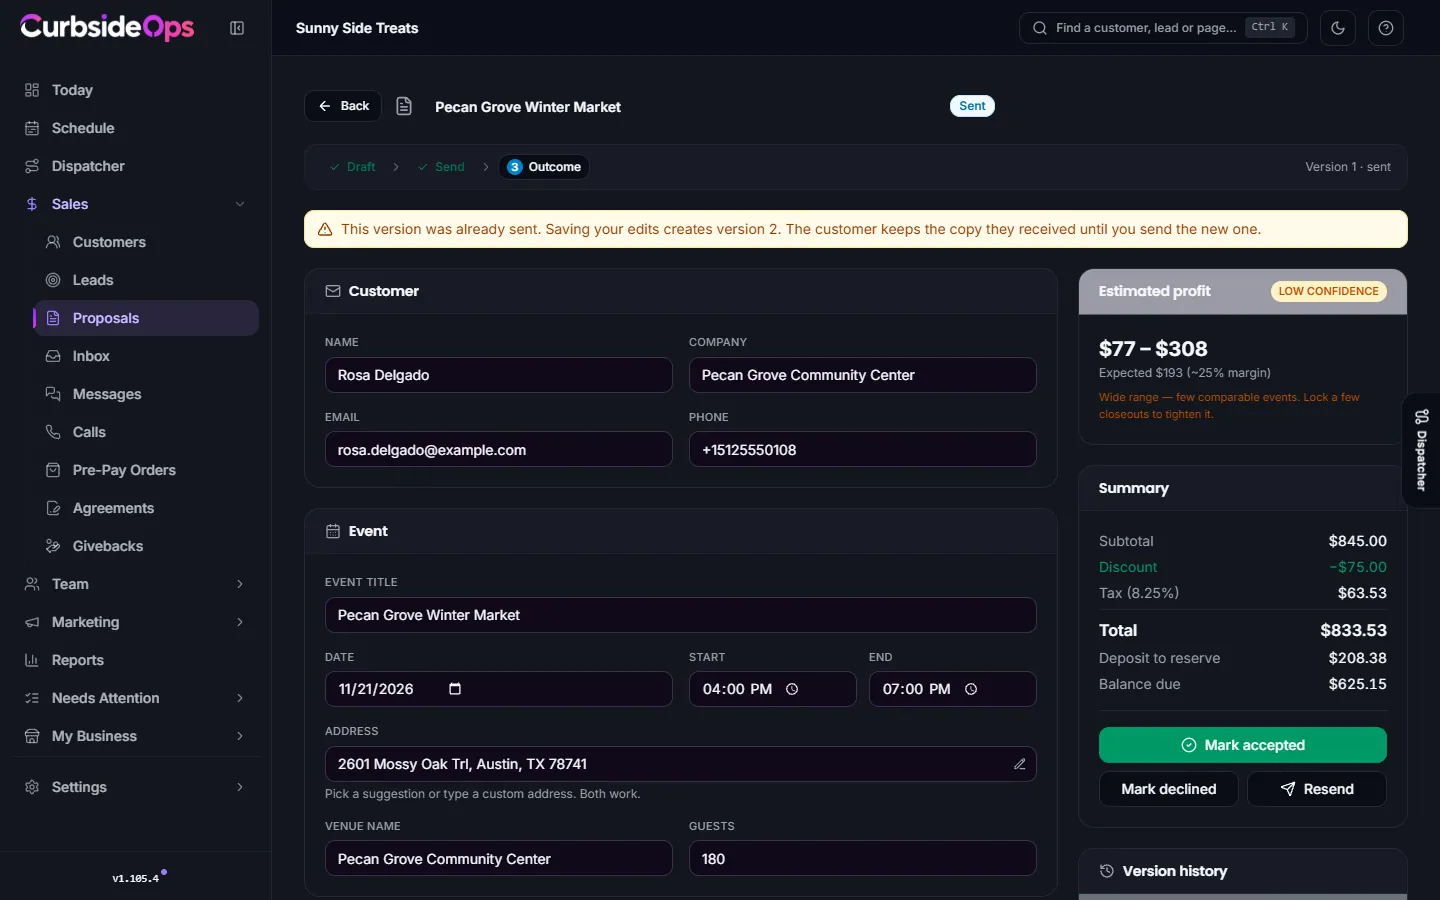This screenshot has width=1440, height=900.
Task: Open Givebacks page
Action: 146,546
